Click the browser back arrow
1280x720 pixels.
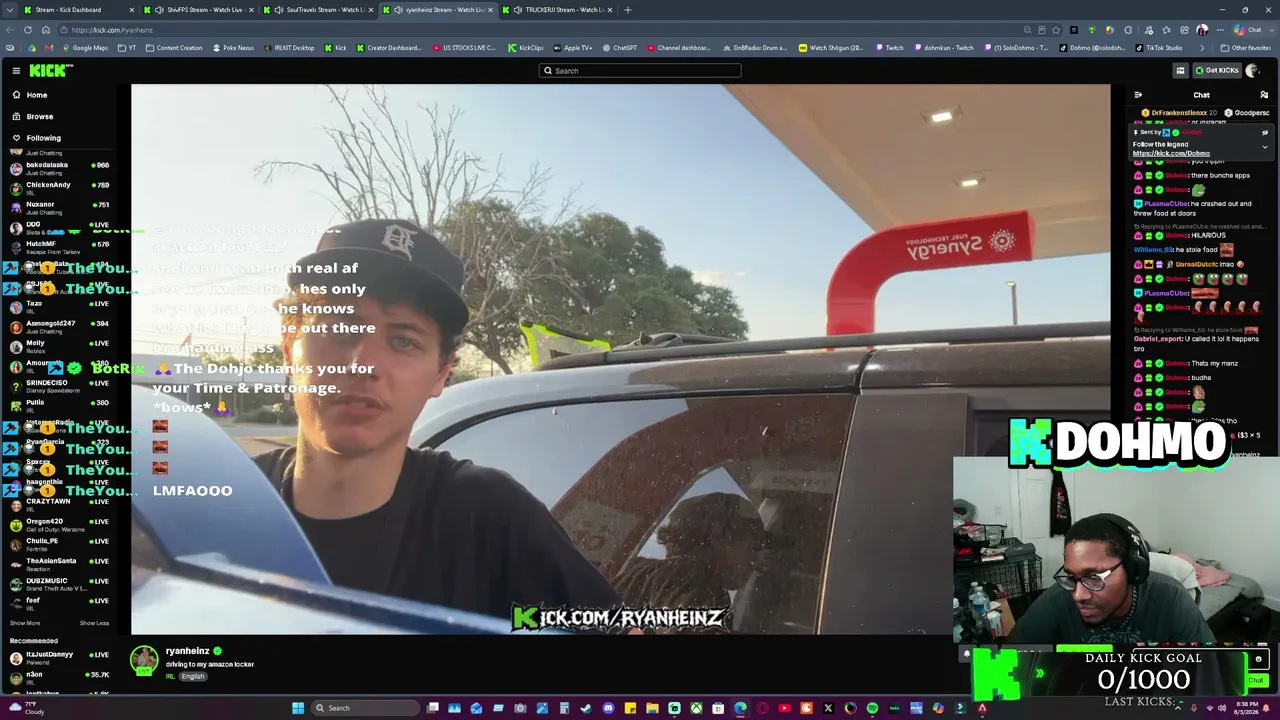10,30
